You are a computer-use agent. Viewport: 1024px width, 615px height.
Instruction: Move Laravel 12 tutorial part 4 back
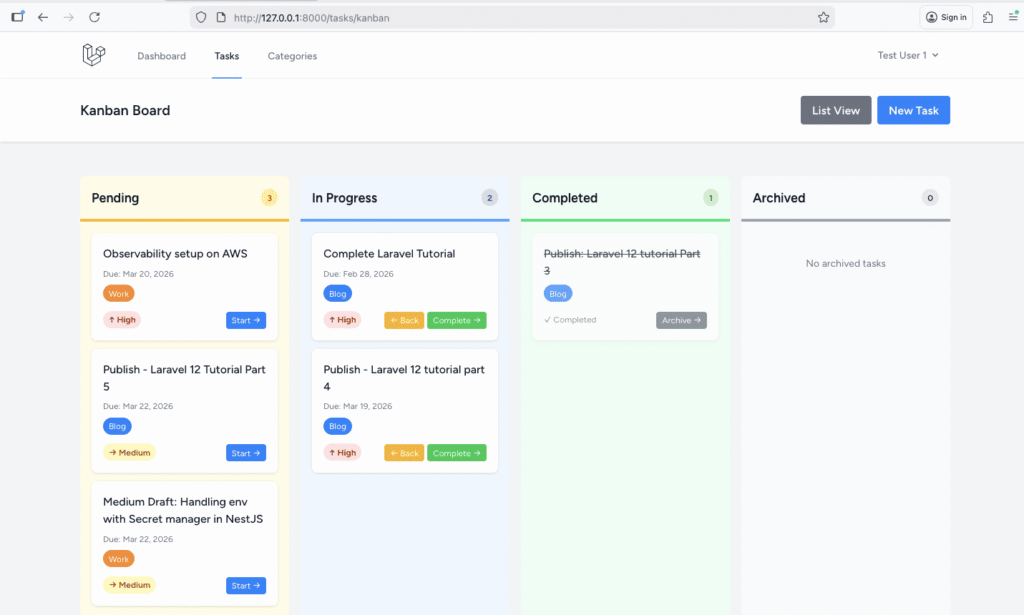pos(404,453)
